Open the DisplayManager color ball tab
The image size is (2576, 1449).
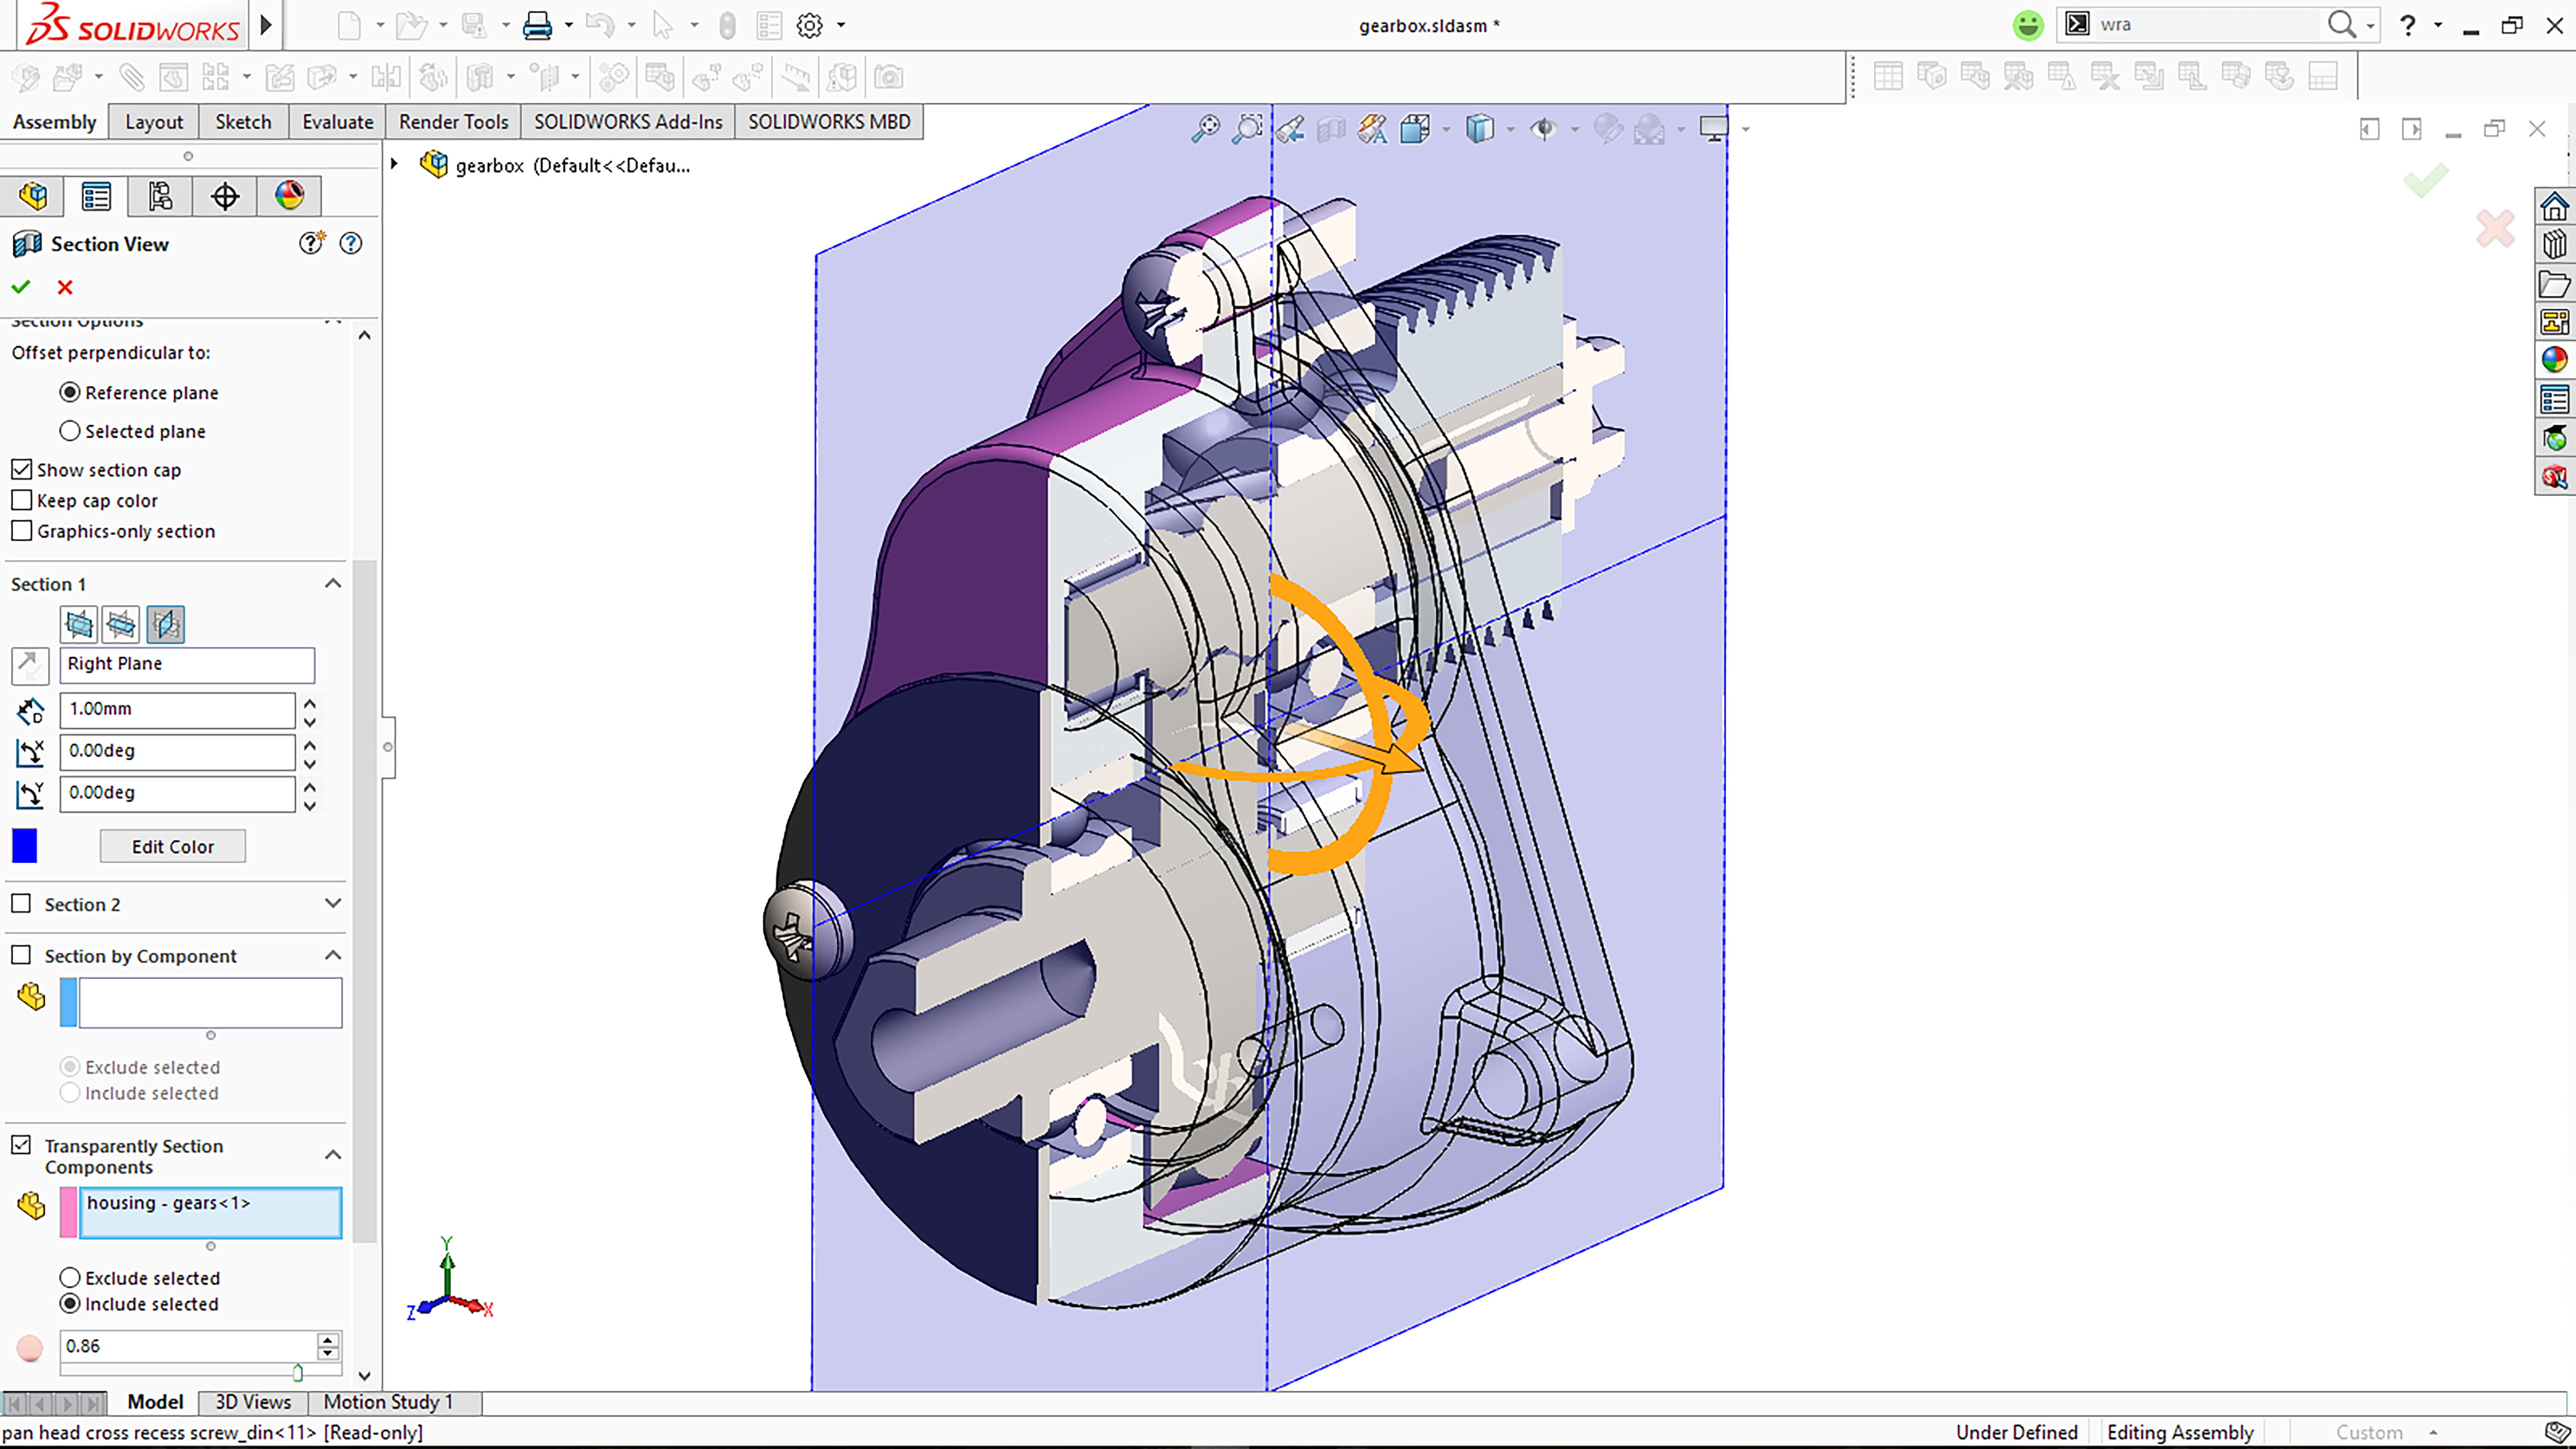(x=289, y=196)
